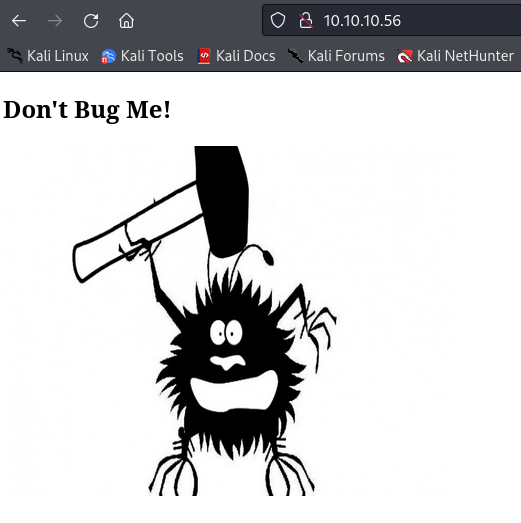The image size is (521, 523).
Task: Open the Kali Docs bookmark
Action: (x=236, y=56)
